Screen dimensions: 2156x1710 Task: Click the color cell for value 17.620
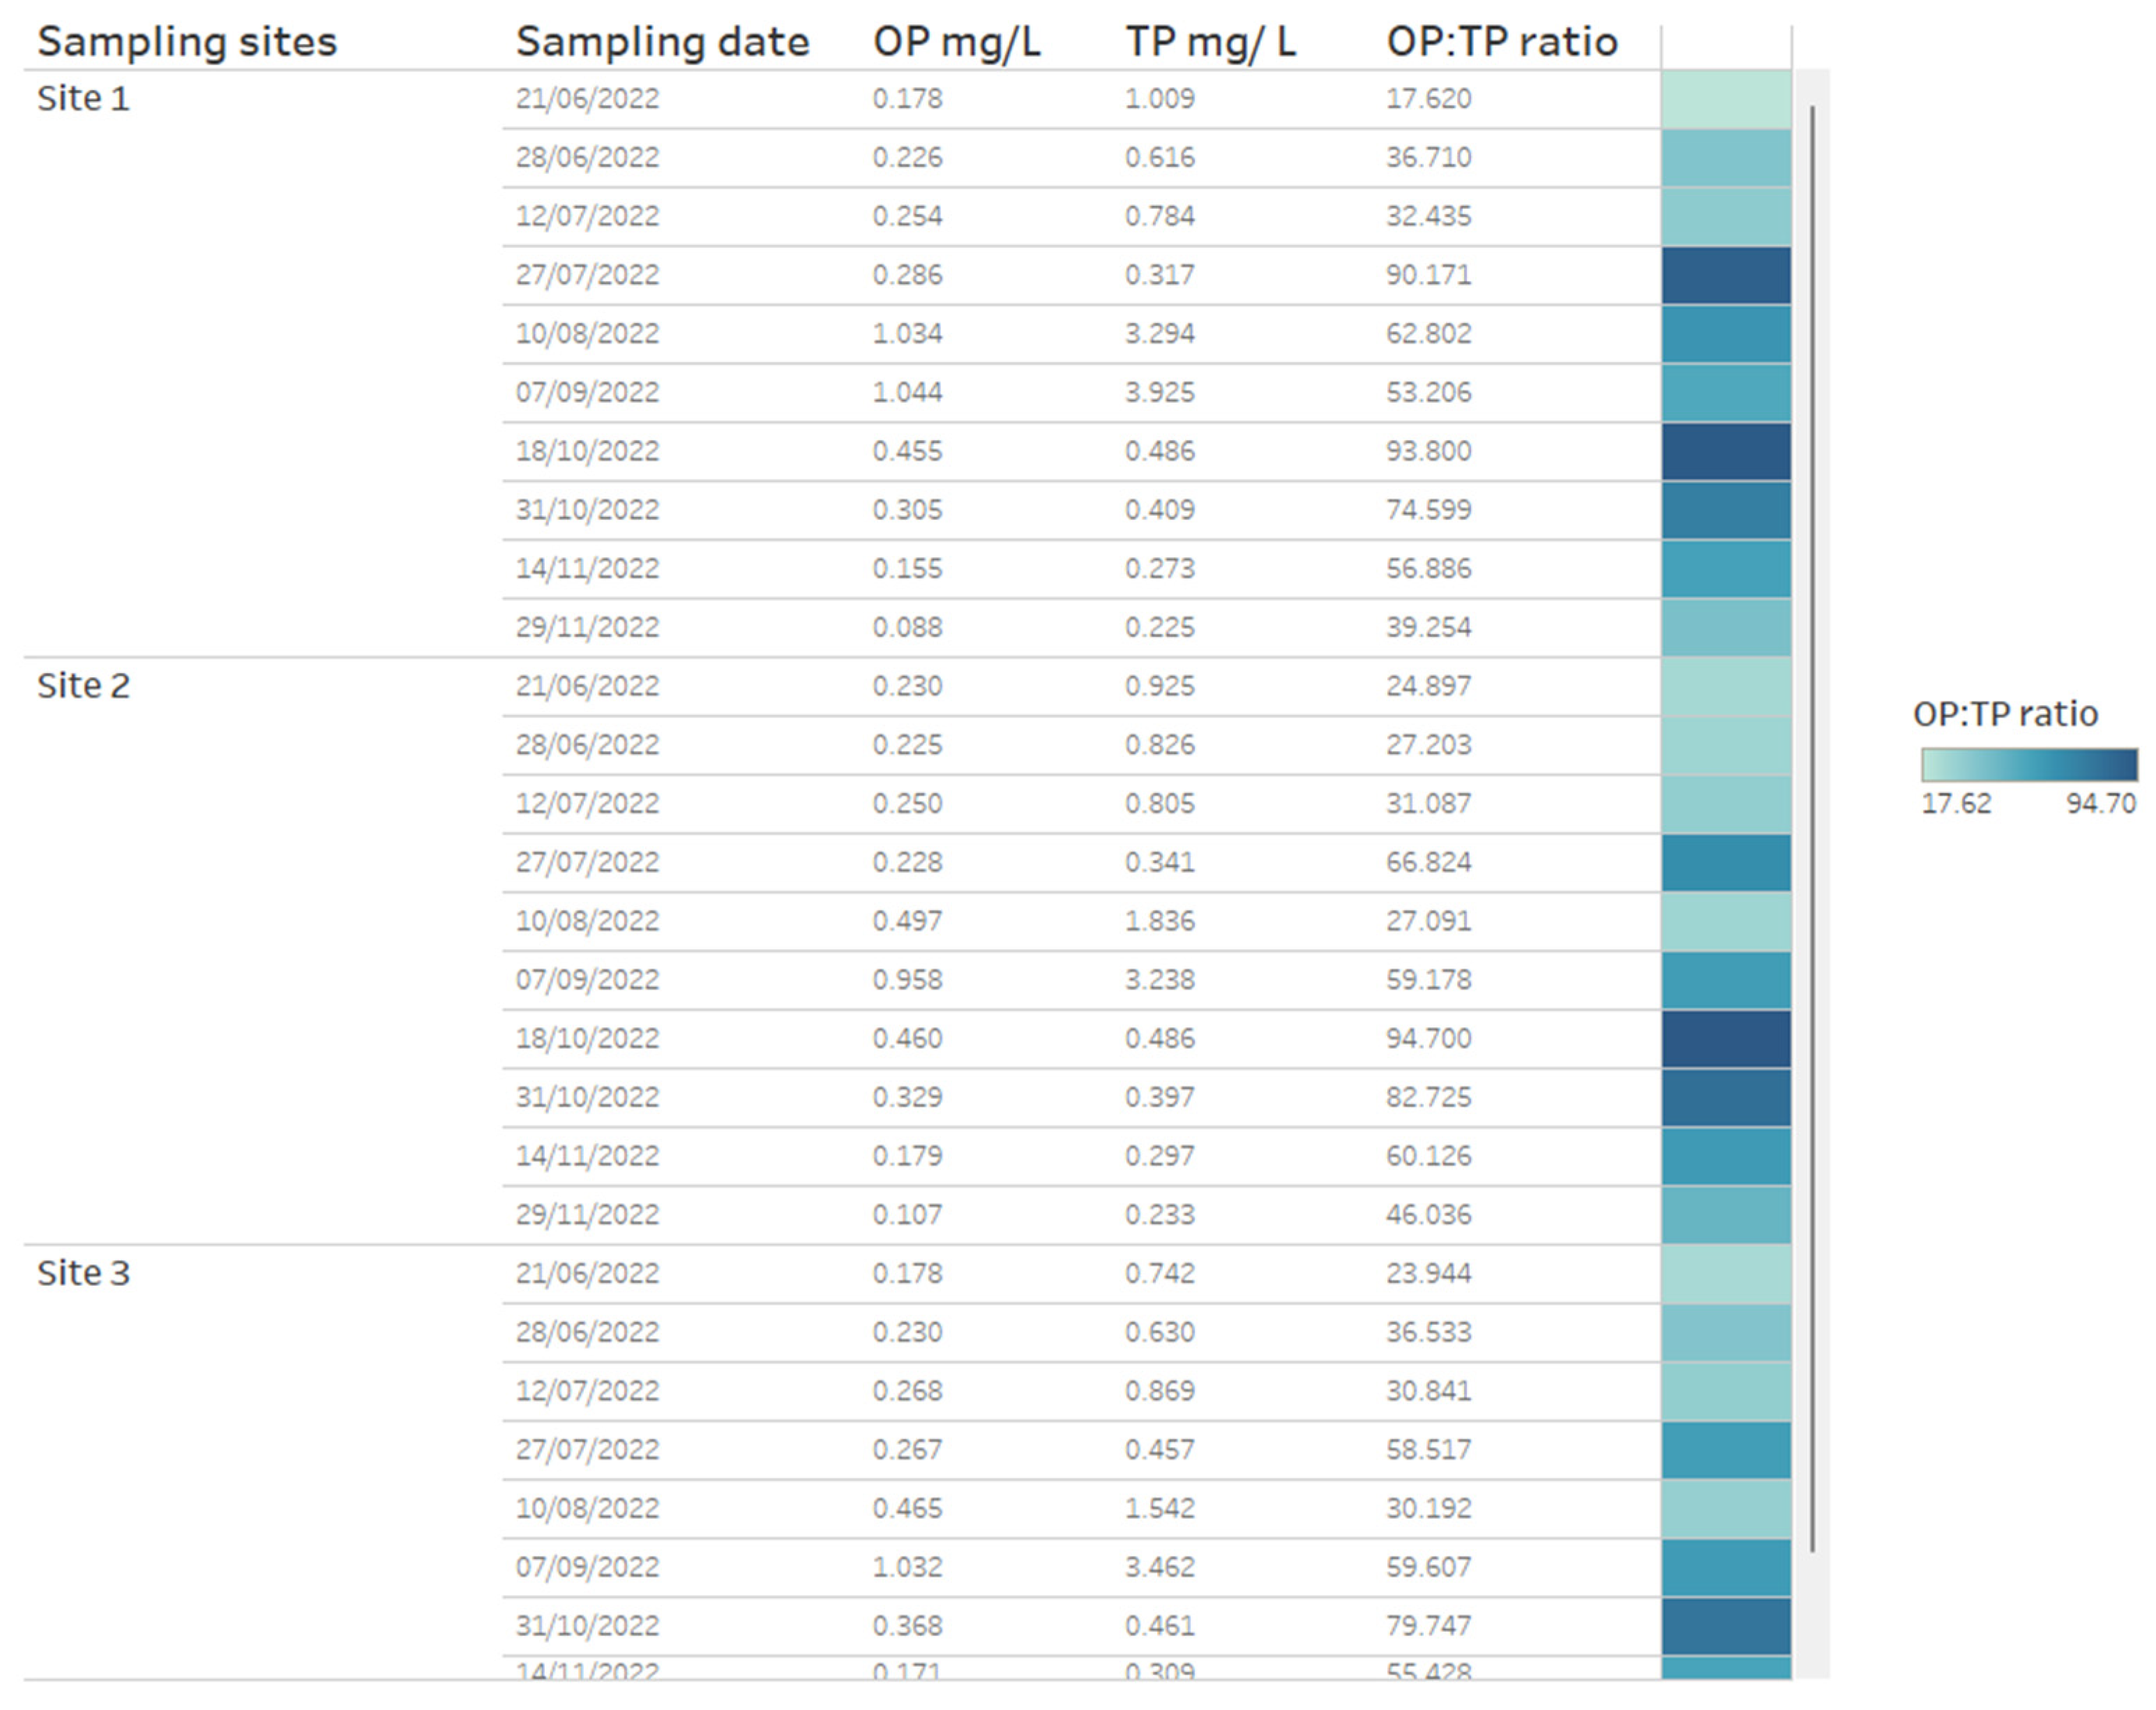(1726, 99)
